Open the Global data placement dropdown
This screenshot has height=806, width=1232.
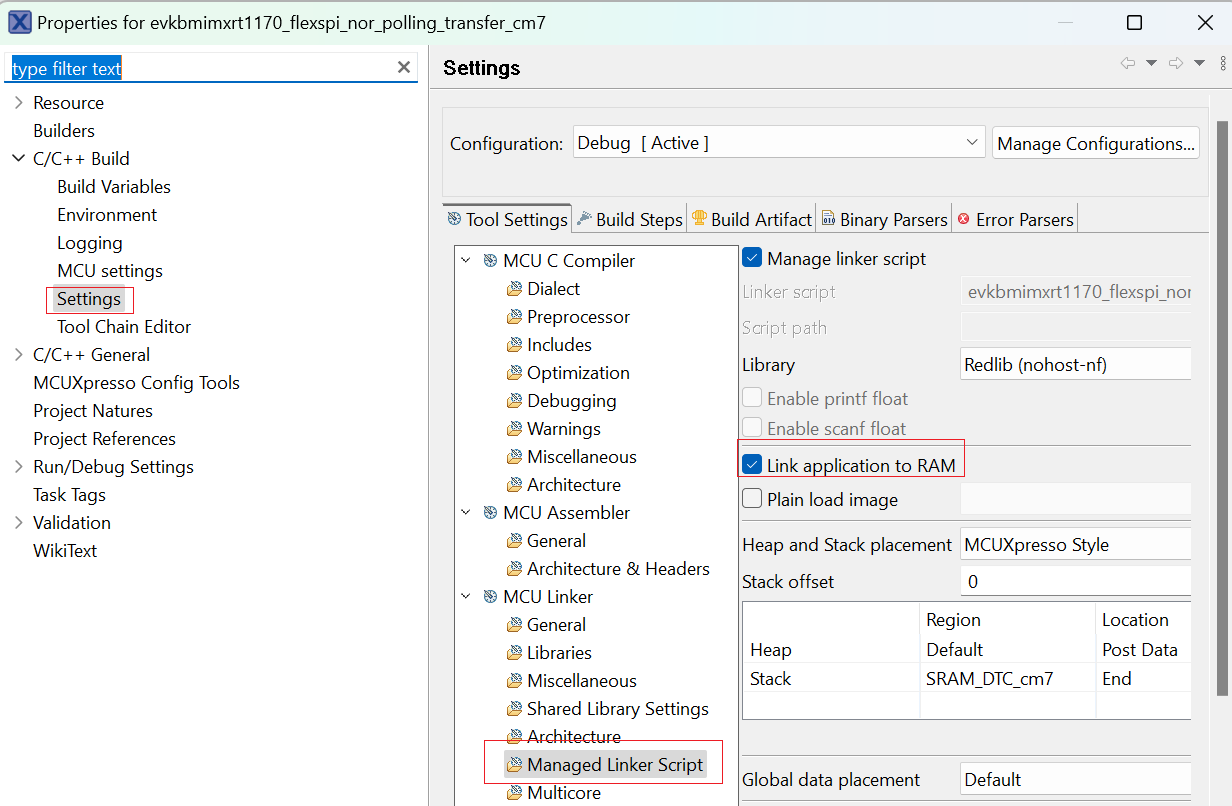pos(1075,780)
